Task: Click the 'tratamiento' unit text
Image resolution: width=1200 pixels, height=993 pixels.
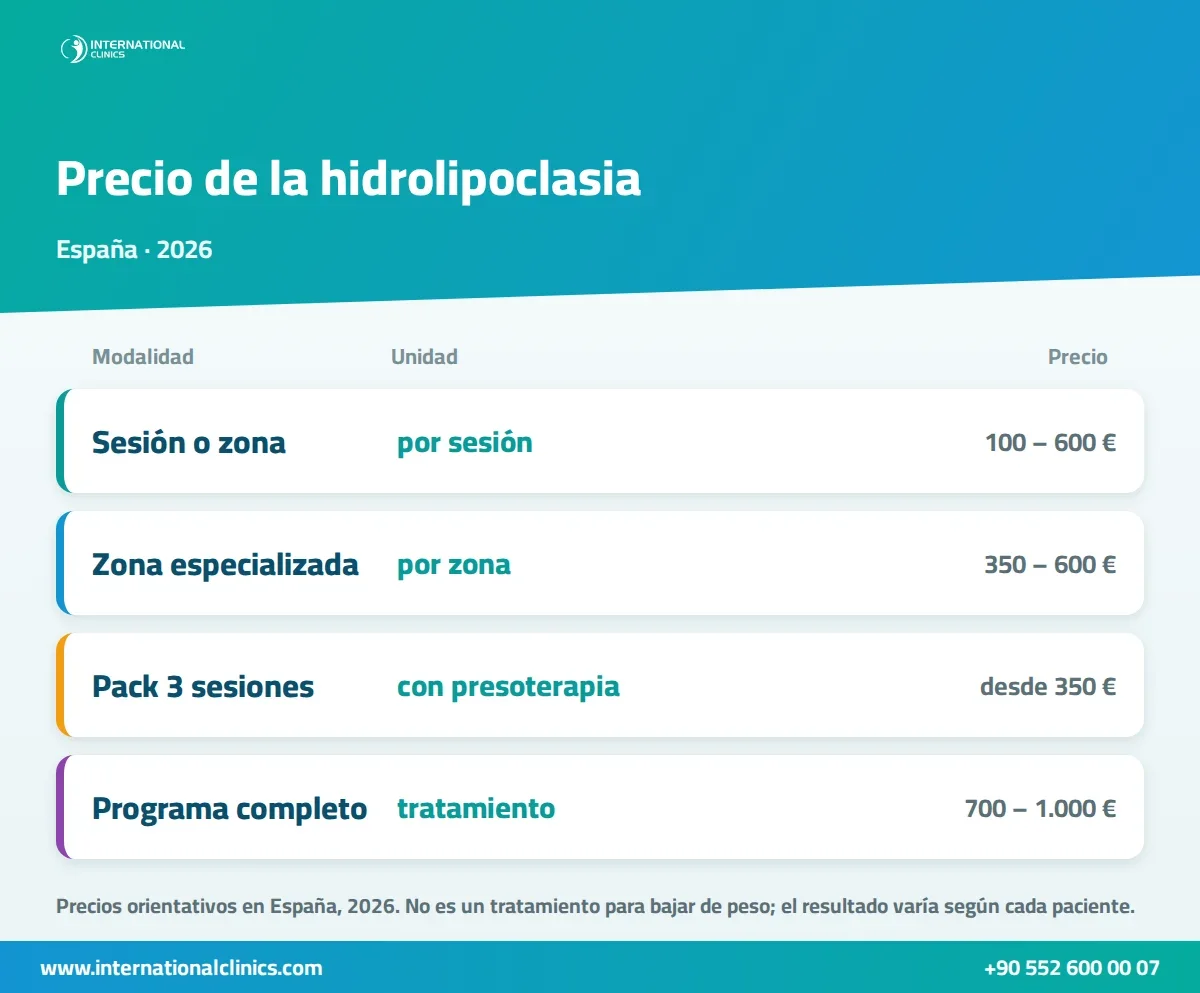Action: click(476, 808)
